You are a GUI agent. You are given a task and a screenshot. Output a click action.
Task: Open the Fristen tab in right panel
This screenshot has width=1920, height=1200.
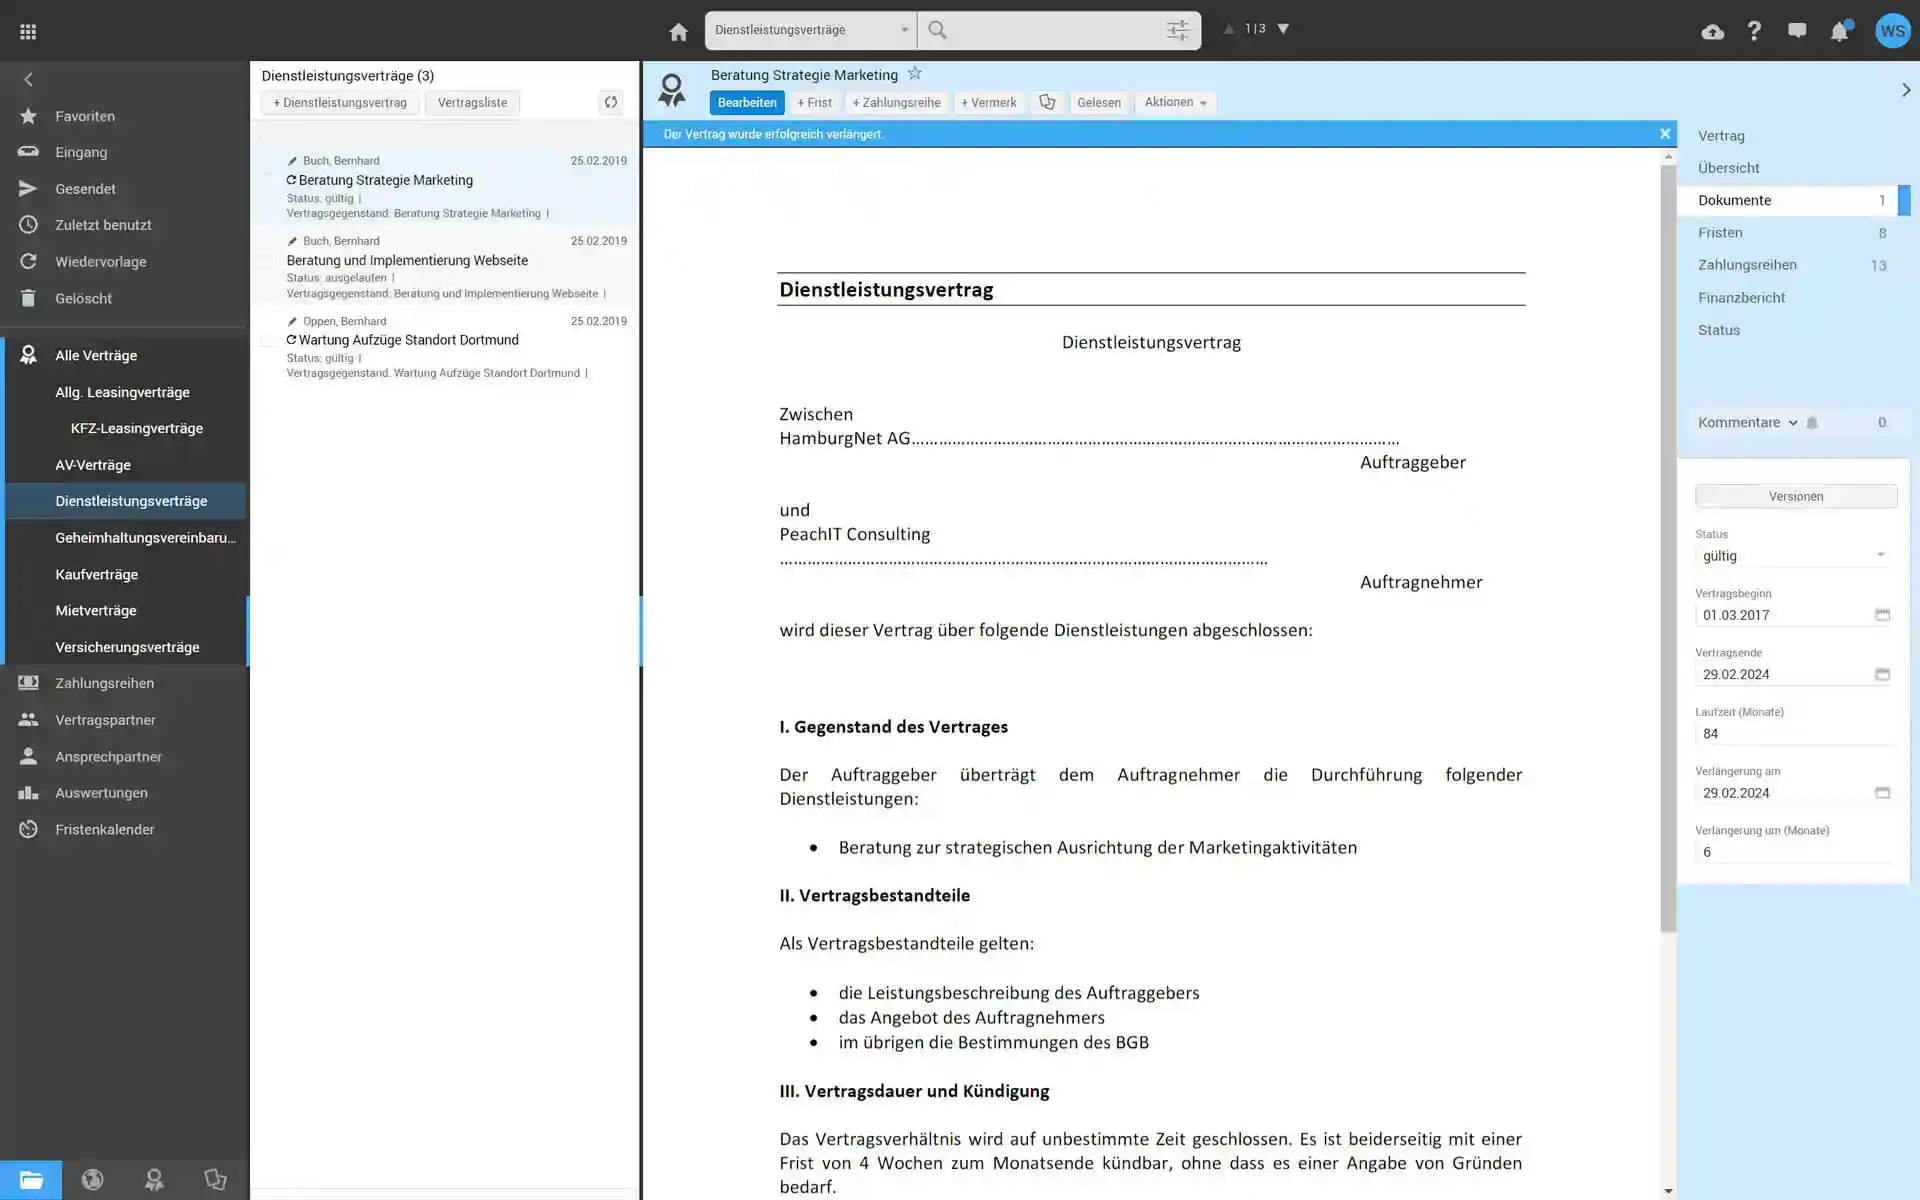(x=1720, y=232)
